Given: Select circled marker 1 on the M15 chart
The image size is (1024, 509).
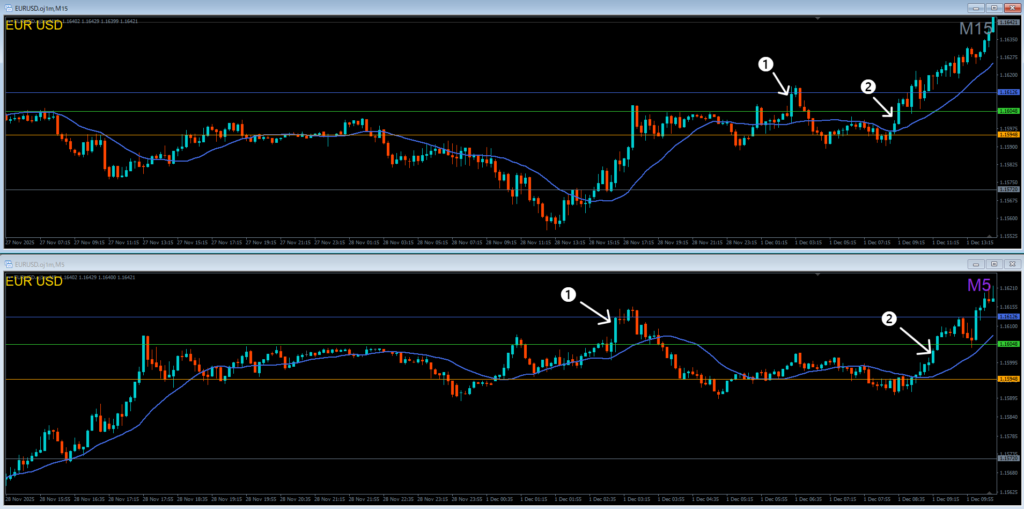Looking at the screenshot, I should tap(766, 64).
